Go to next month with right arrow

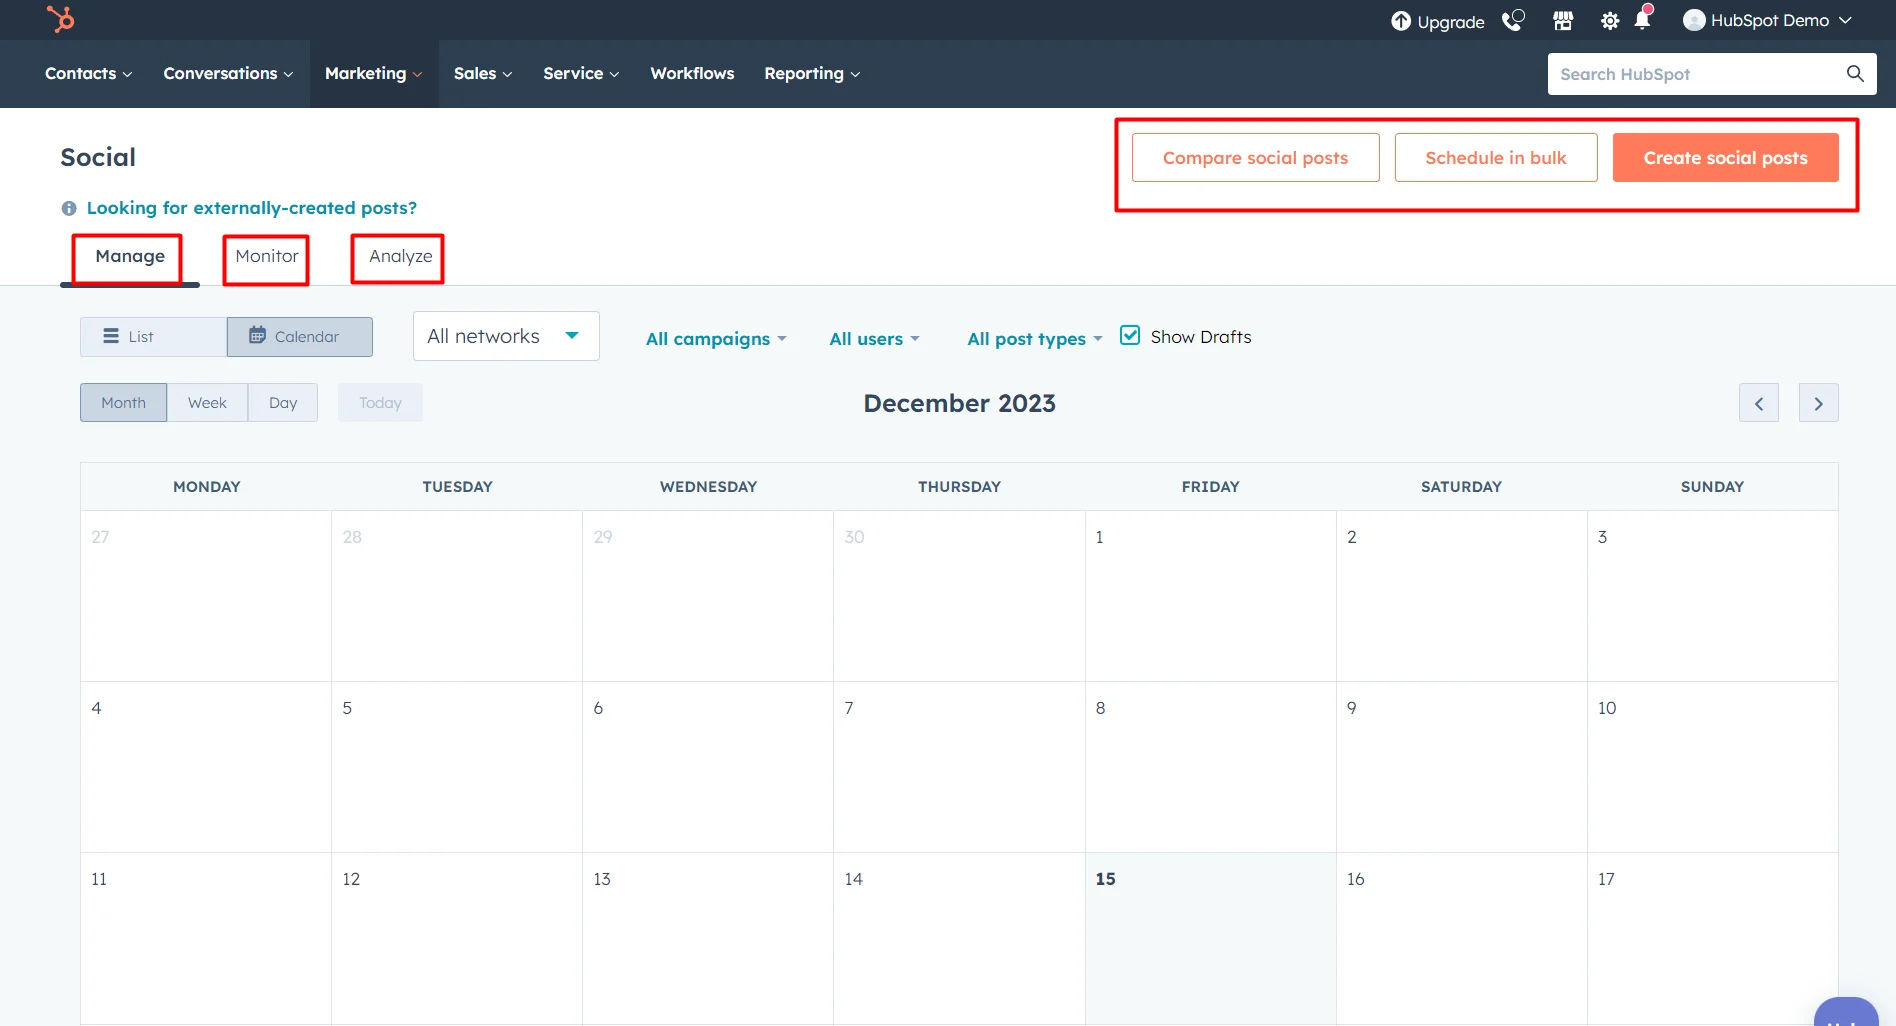point(1819,402)
